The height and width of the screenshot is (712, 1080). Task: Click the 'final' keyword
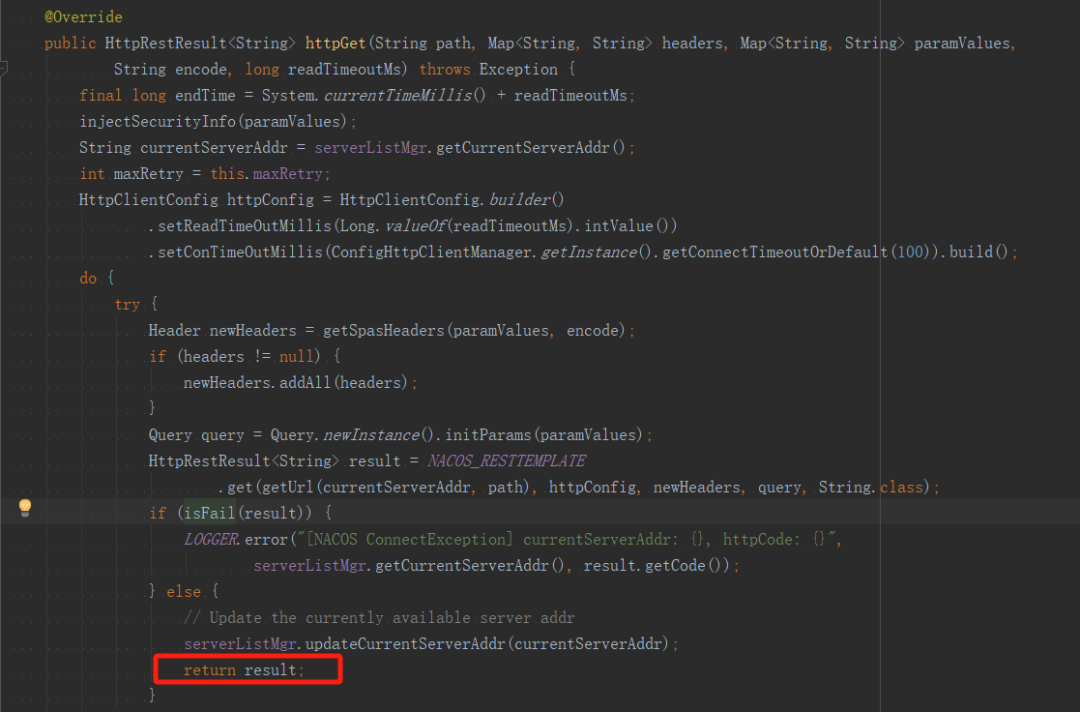point(101,95)
